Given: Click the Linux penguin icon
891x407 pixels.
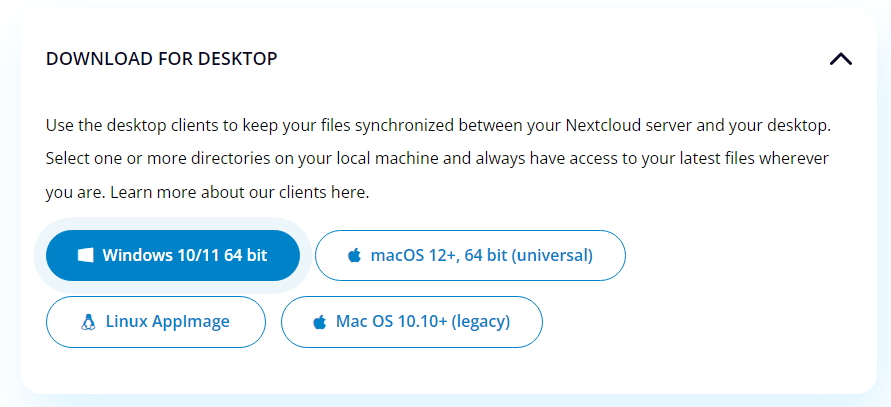Looking at the screenshot, I should [88, 322].
